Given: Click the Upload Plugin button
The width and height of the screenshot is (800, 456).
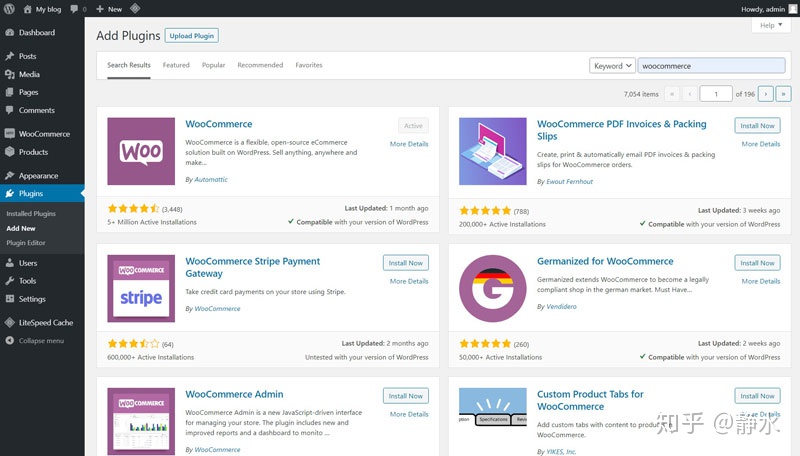Looking at the screenshot, I should click(192, 36).
